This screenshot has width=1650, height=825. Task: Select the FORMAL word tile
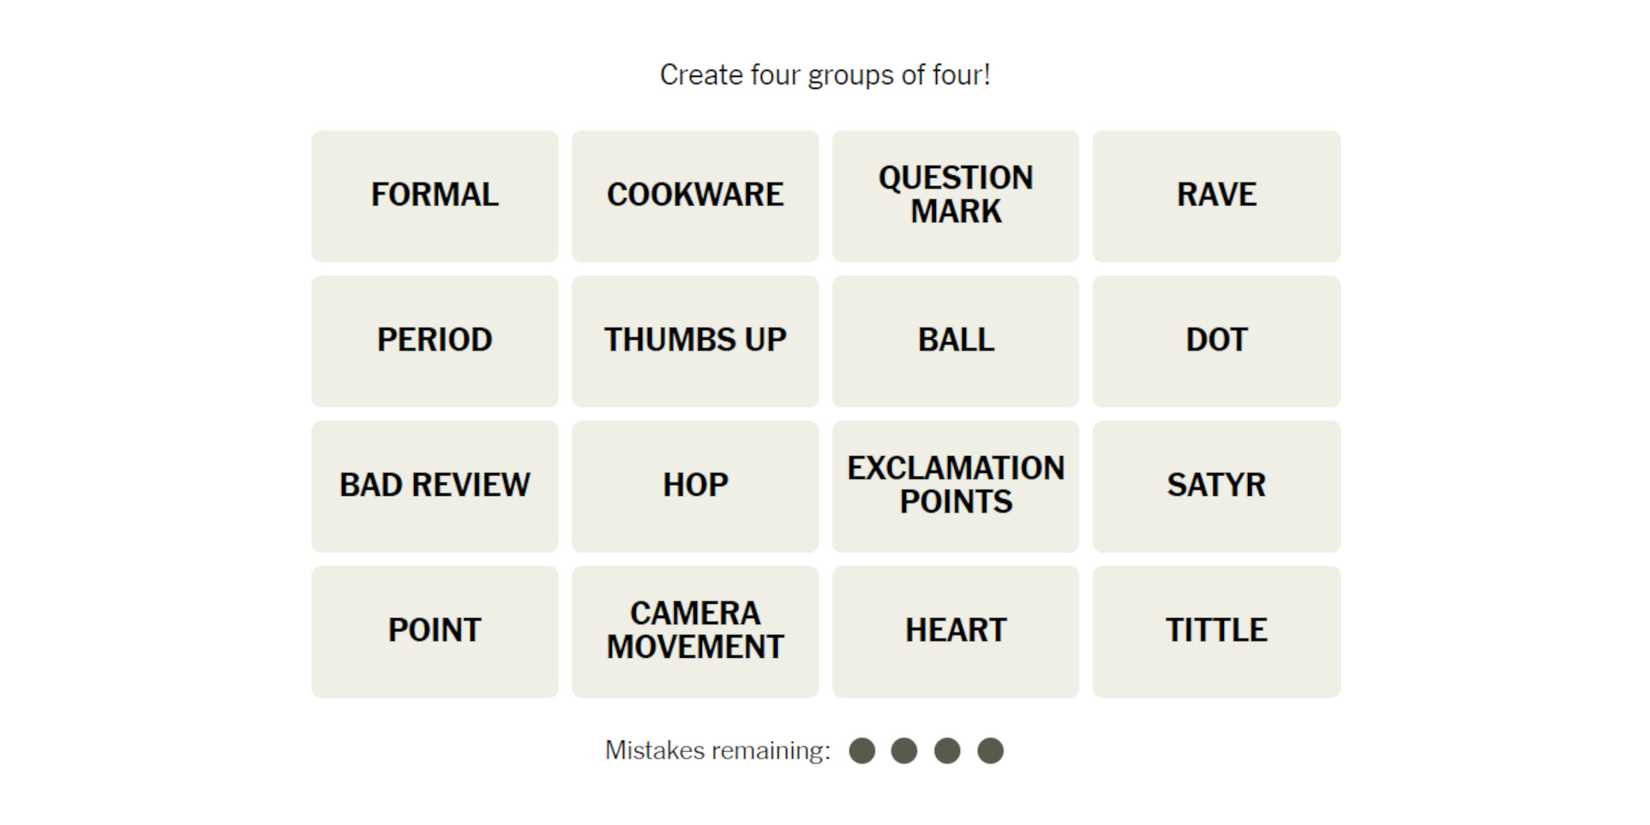[x=434, y=196]
